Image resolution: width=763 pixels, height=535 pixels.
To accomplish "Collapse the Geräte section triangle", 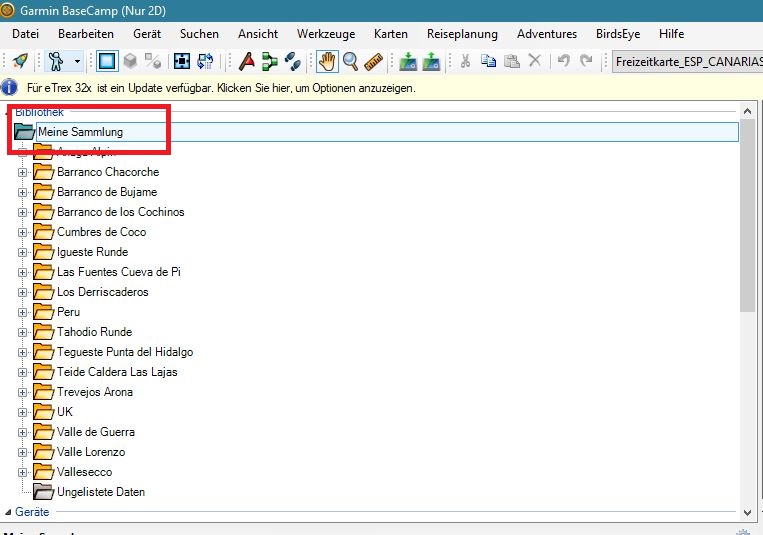I will click(x=7, y=512).
